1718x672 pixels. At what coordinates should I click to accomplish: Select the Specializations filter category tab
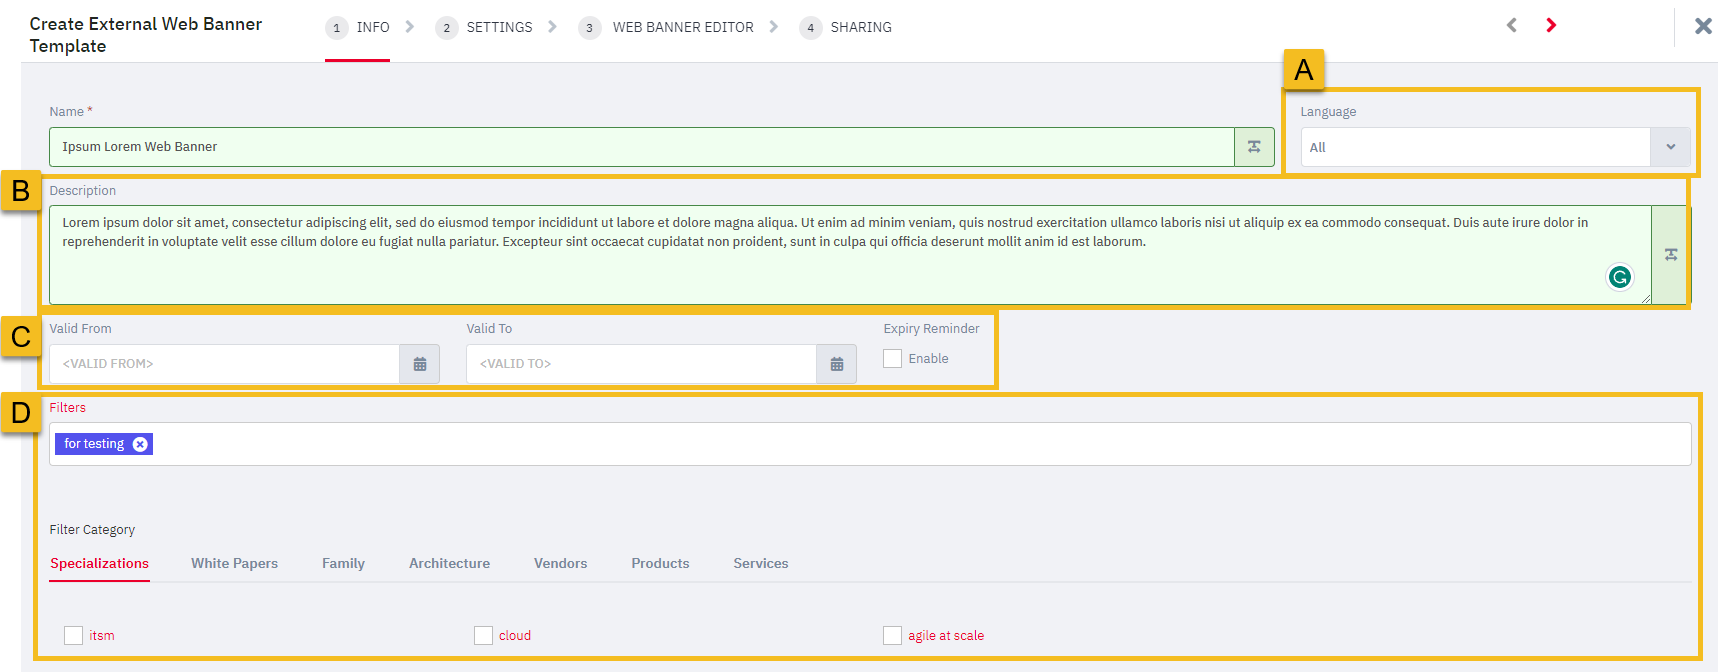[x=100, y=564]
